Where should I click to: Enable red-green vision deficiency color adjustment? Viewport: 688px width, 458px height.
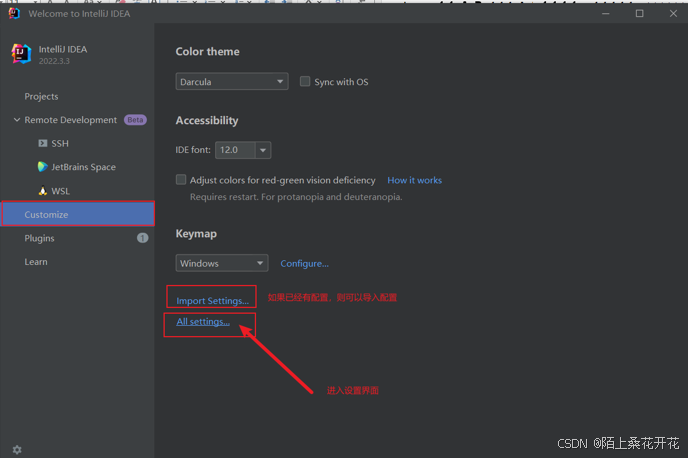[x=181, y=179]
